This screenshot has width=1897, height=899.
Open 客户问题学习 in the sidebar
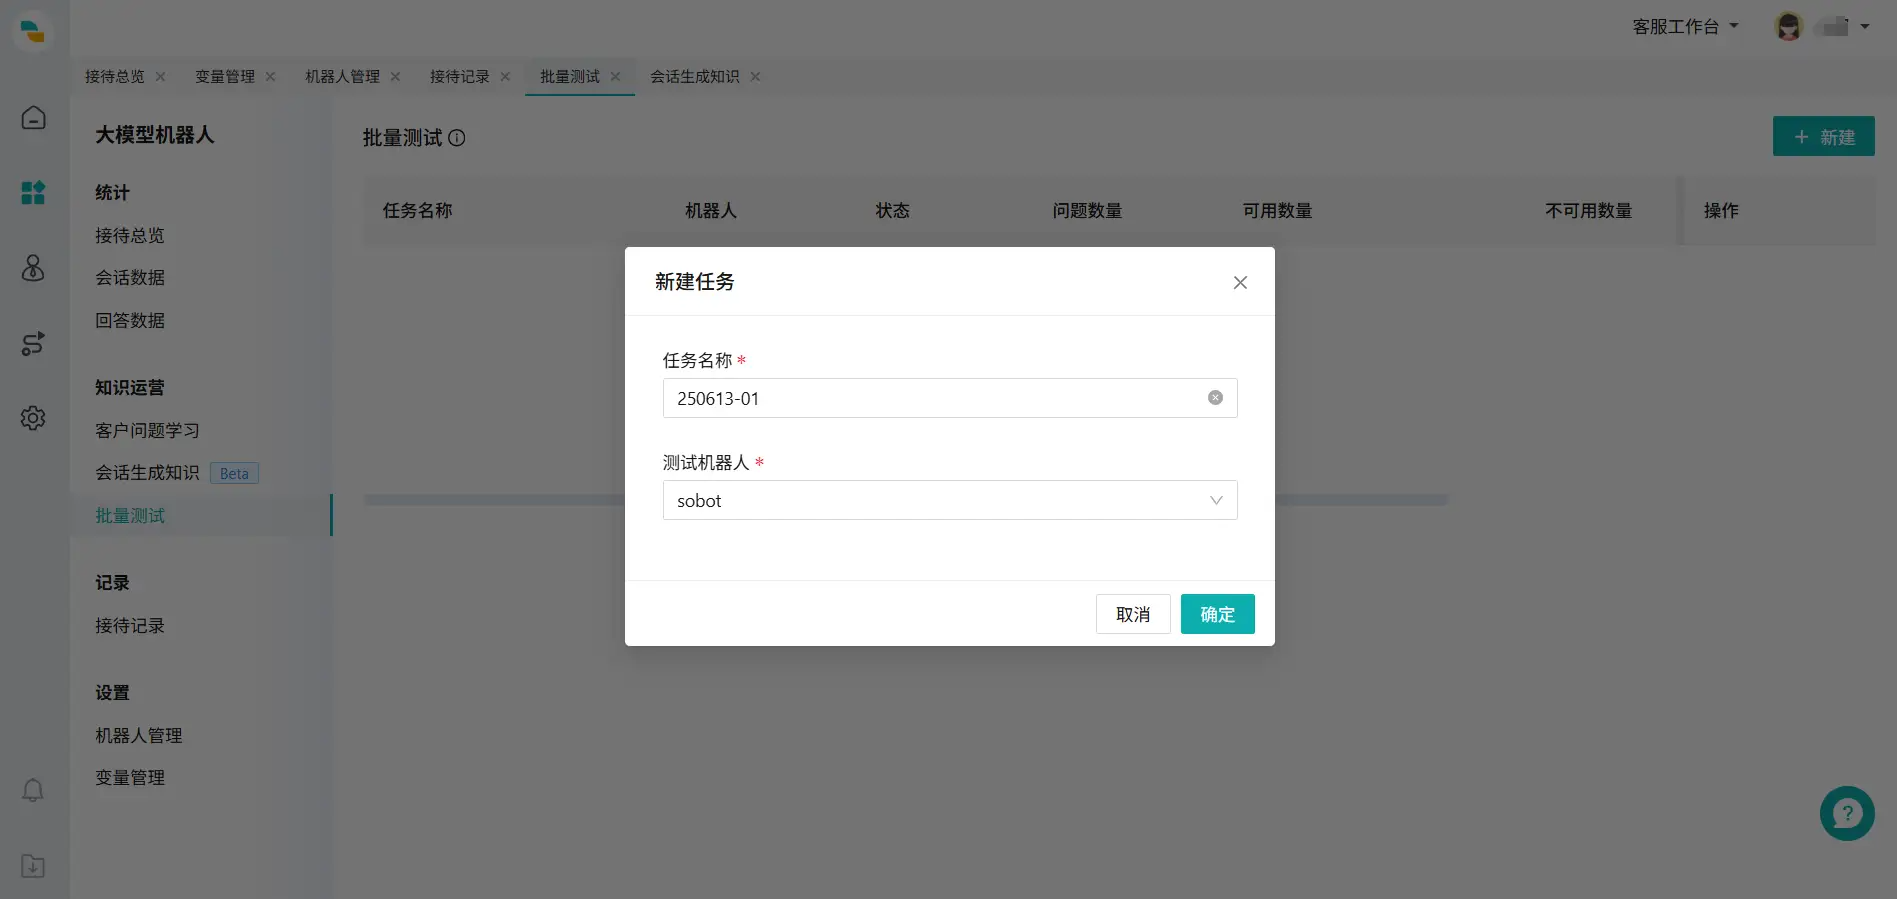coord(147,431)
